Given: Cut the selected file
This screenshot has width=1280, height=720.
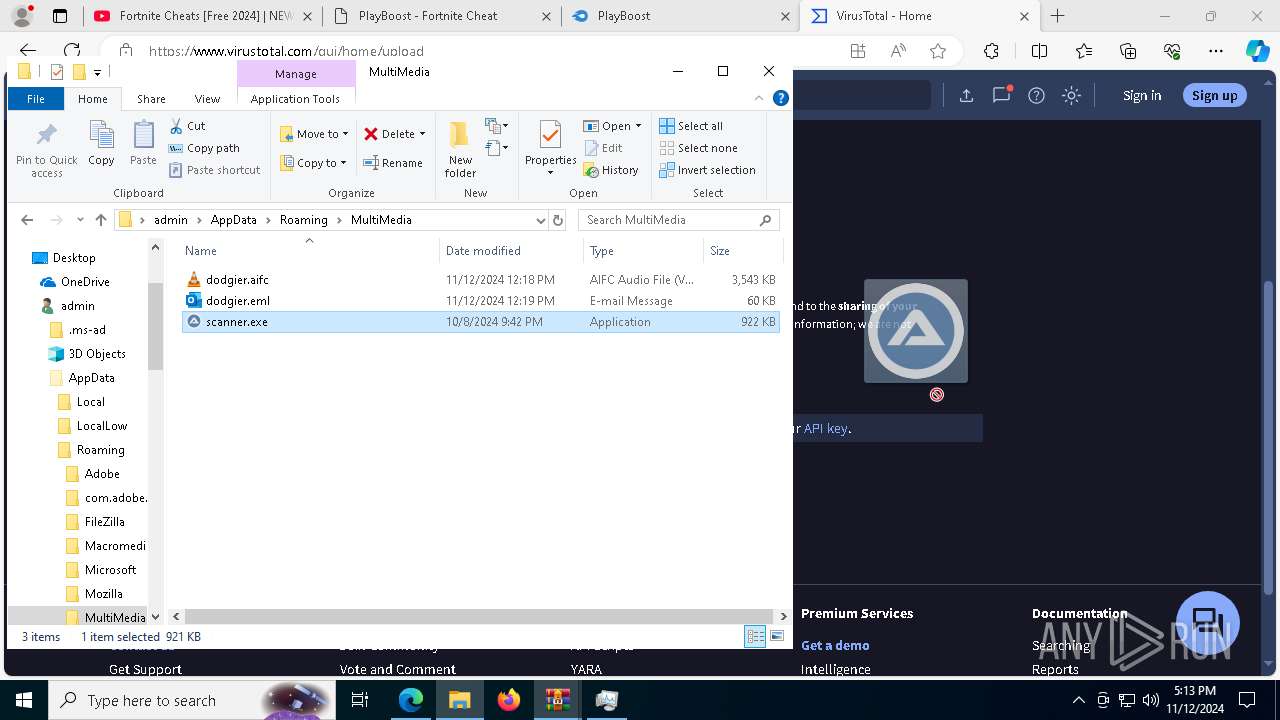Looking at the screenshot, I should click(187, 126).
